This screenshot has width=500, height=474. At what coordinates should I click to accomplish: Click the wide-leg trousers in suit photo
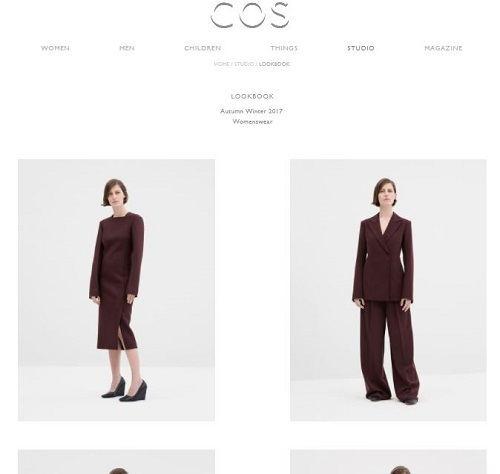tap(389, 350)
